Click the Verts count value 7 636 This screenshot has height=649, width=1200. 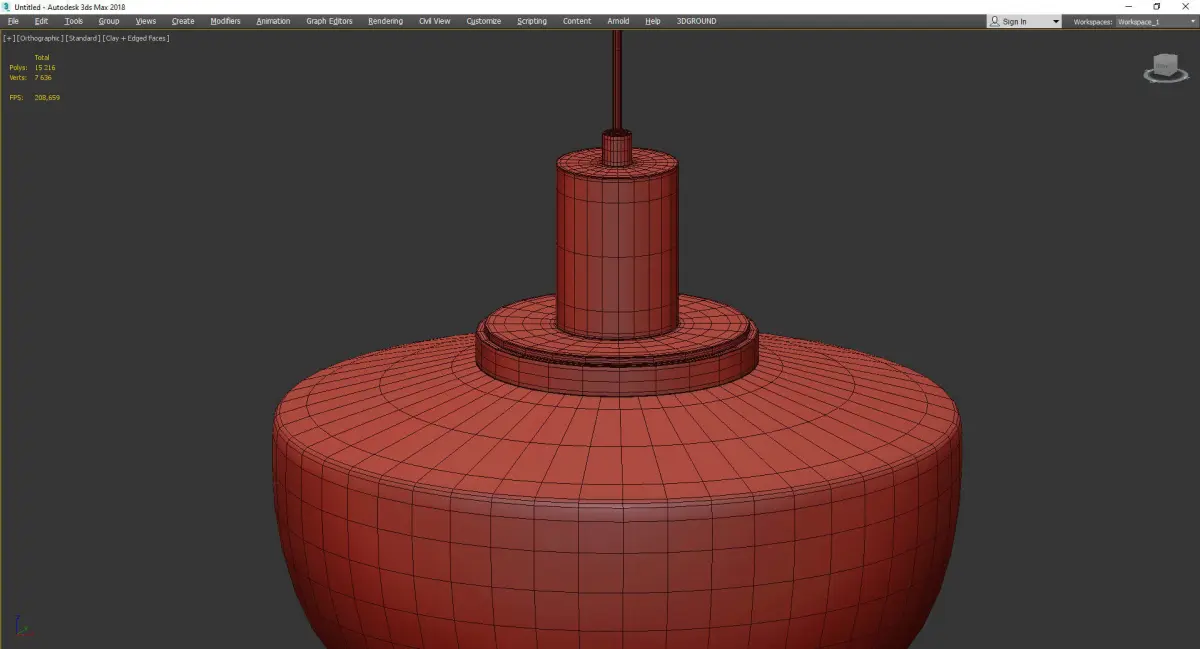tap(43, 77)
